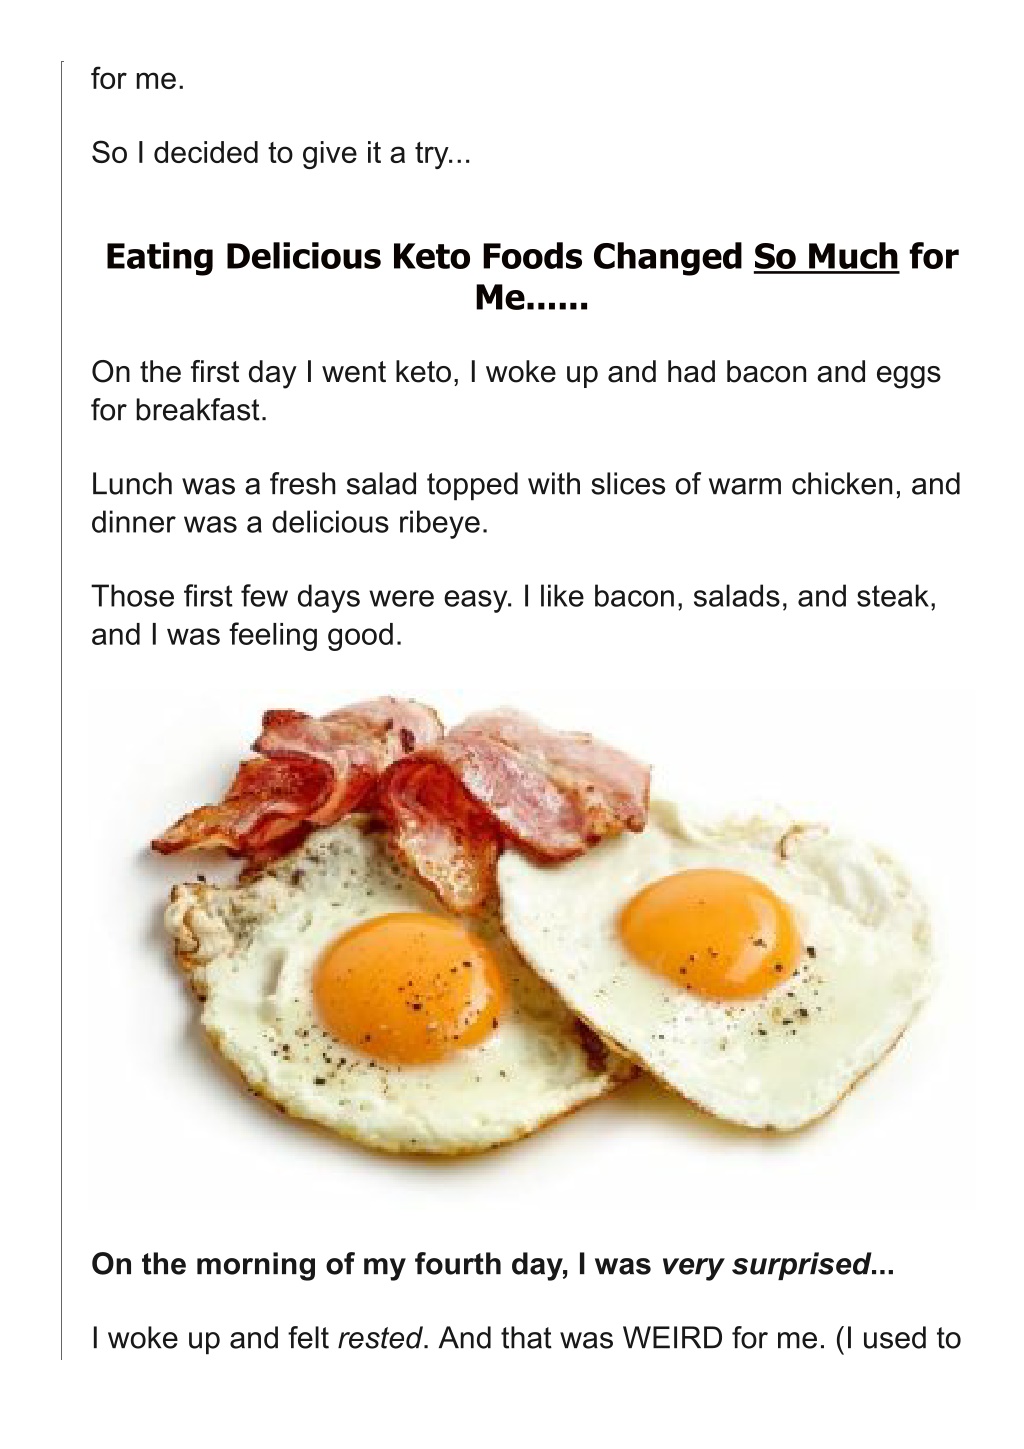This screenshot has height=1449, width=1024.
Task: Click the "Eating Delicious Keto Foods Changed" heading
Action: [x=532, y=276]
